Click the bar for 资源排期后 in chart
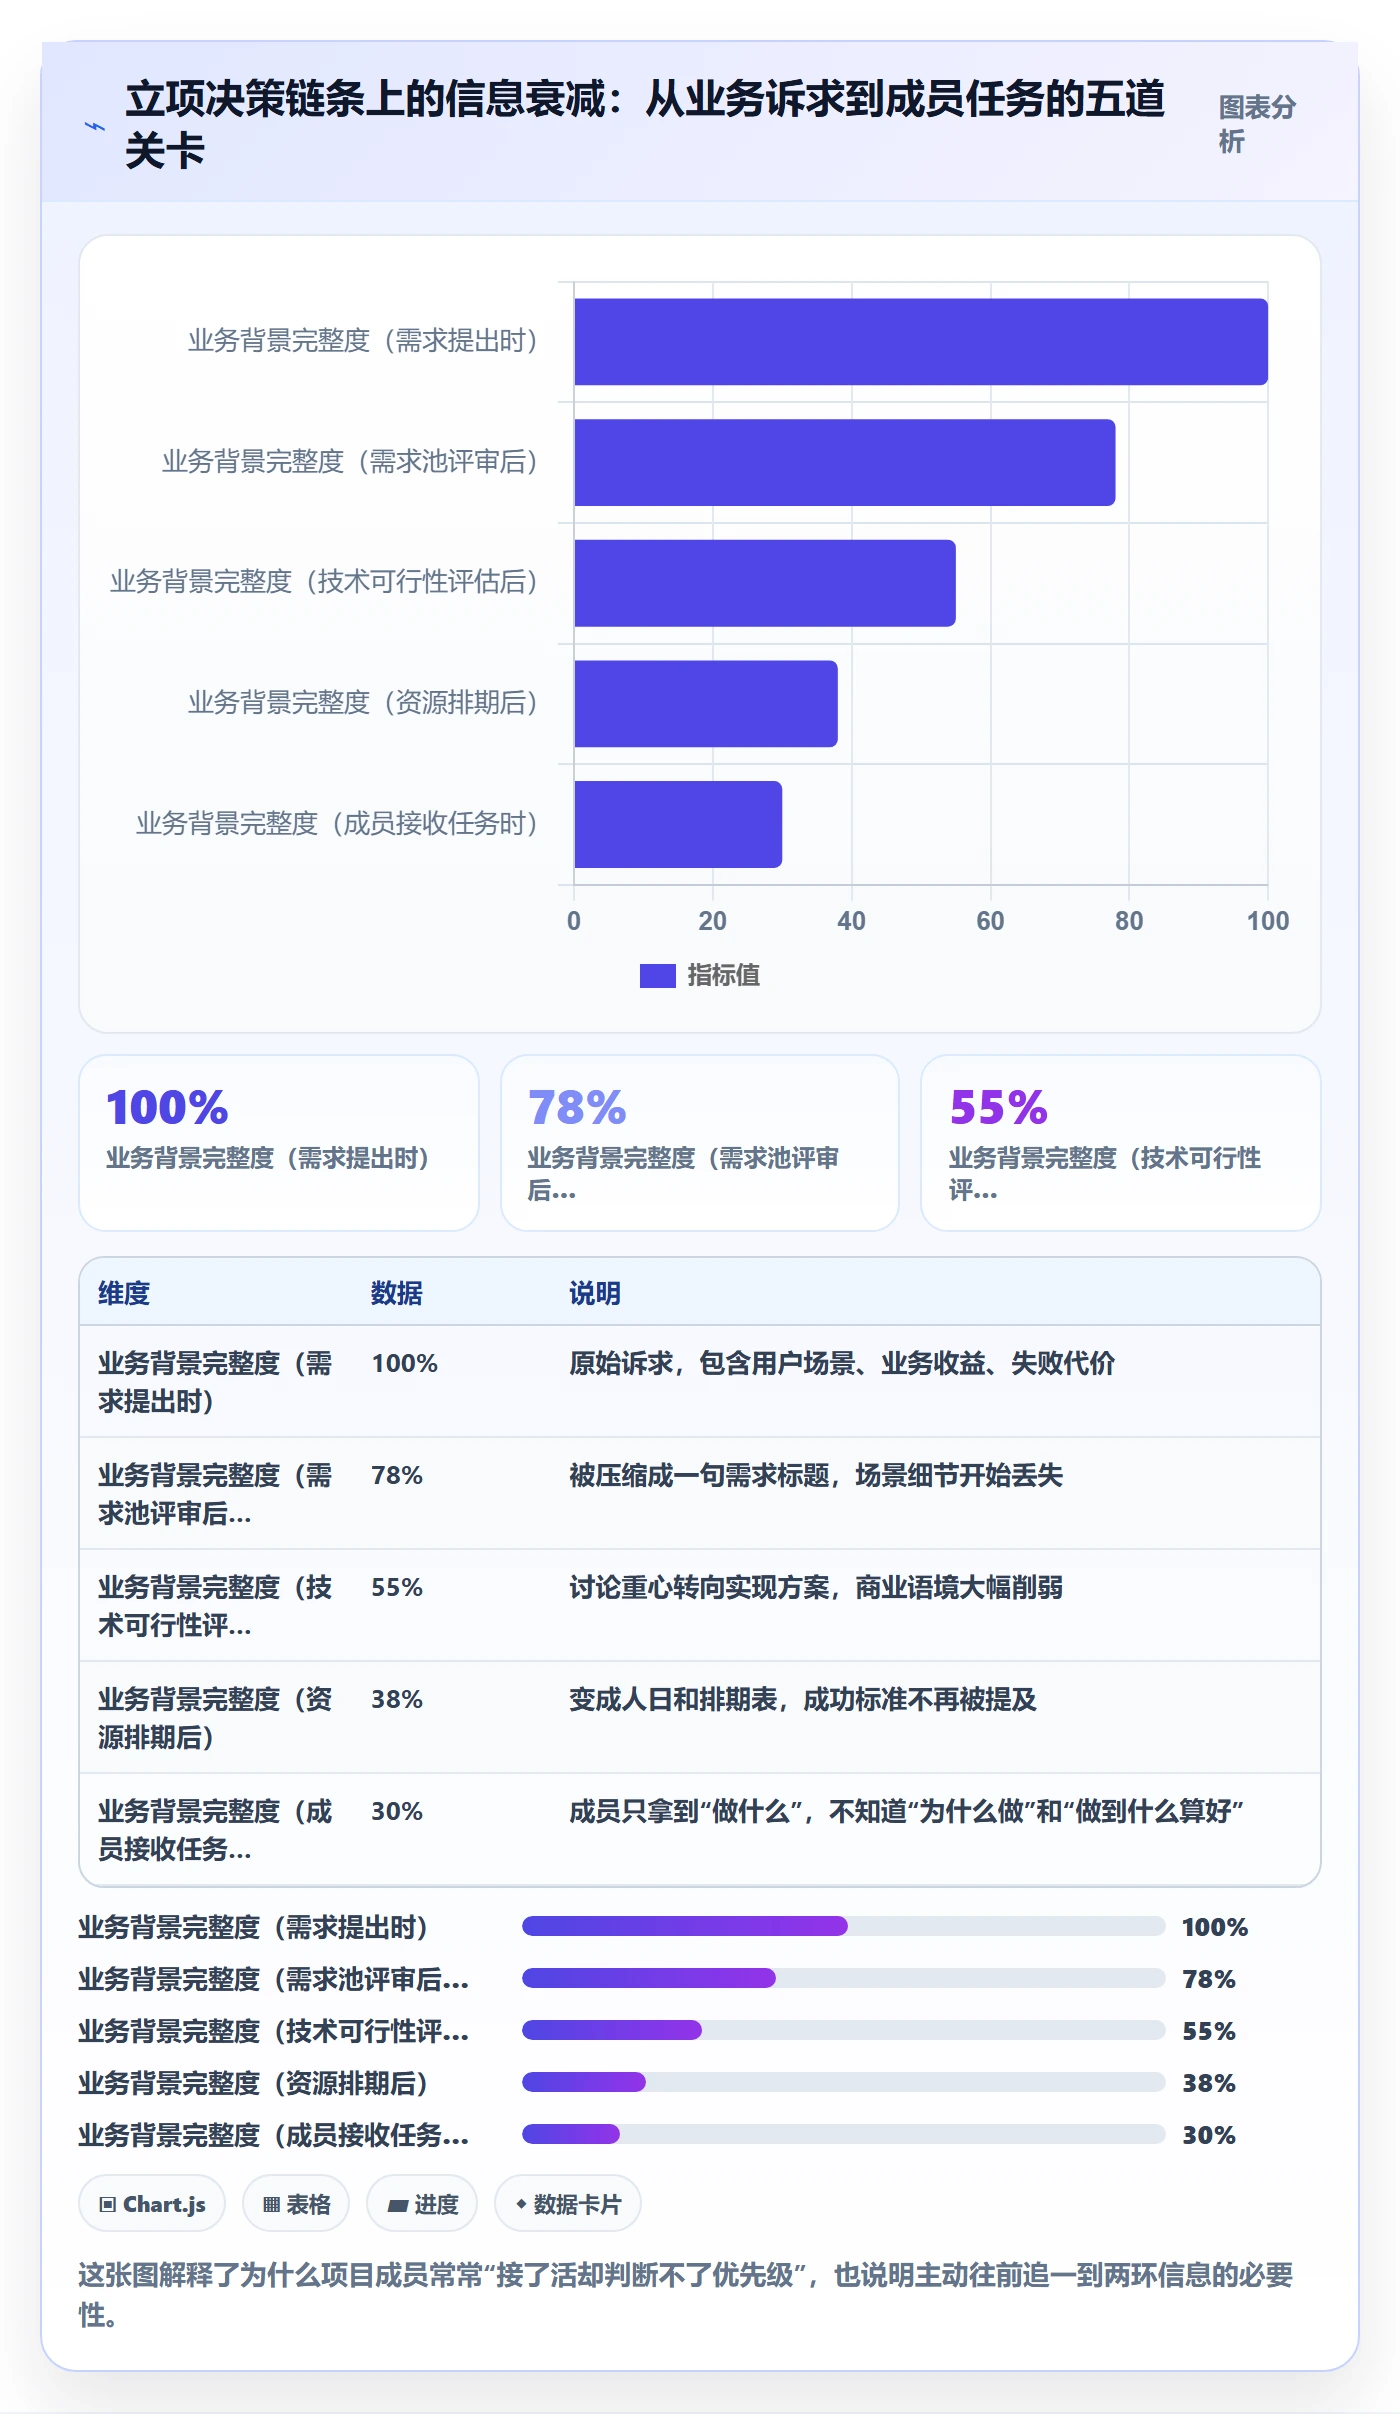Image resolution: width=1400 pixels, height=2414 pixels. click(x=706, y=704)
